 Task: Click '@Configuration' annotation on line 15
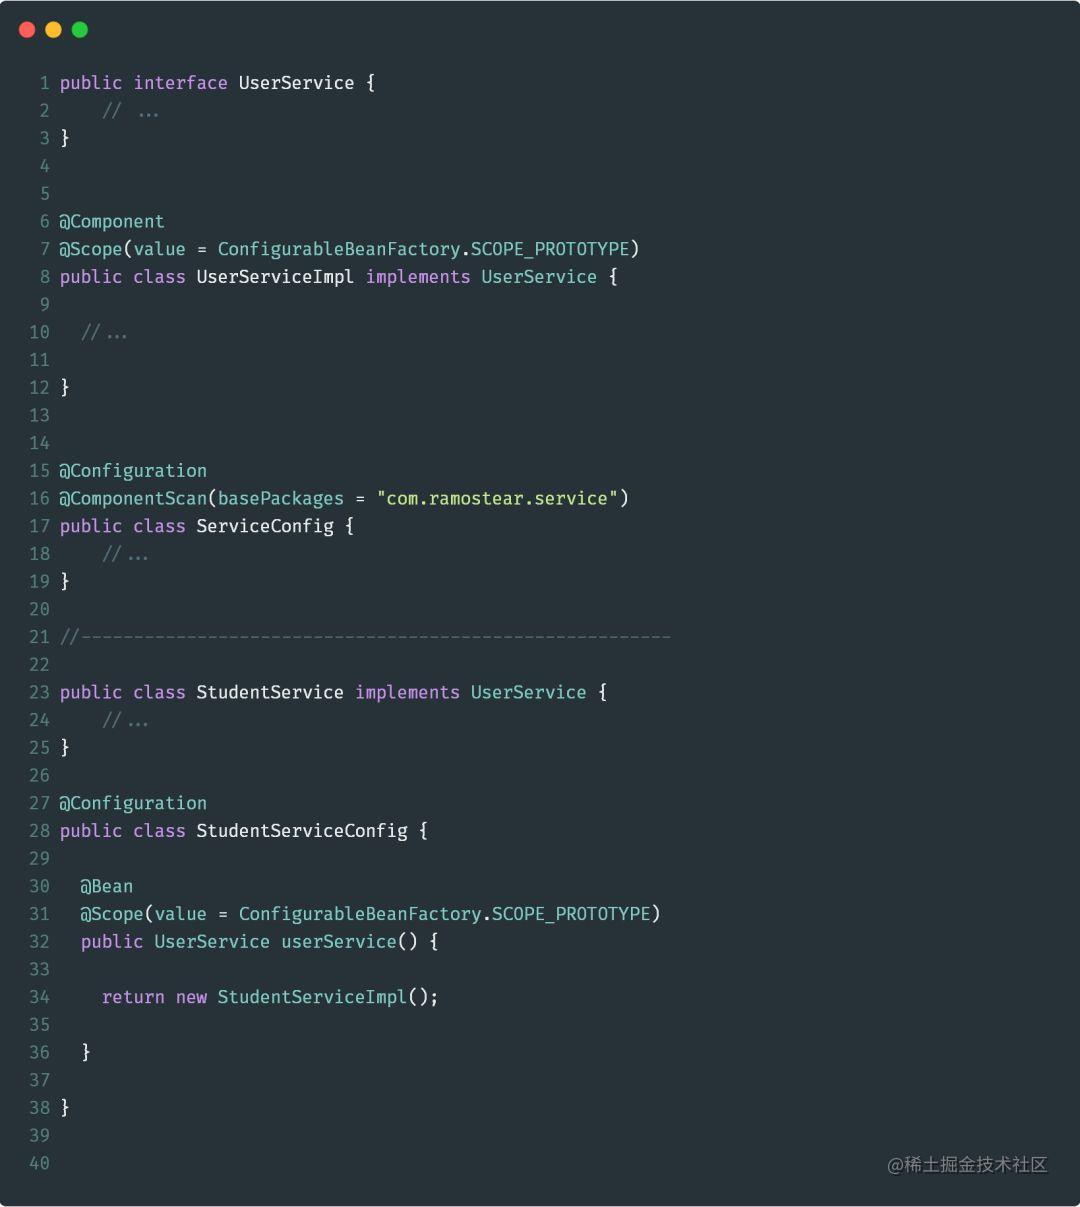coord(133,471)
